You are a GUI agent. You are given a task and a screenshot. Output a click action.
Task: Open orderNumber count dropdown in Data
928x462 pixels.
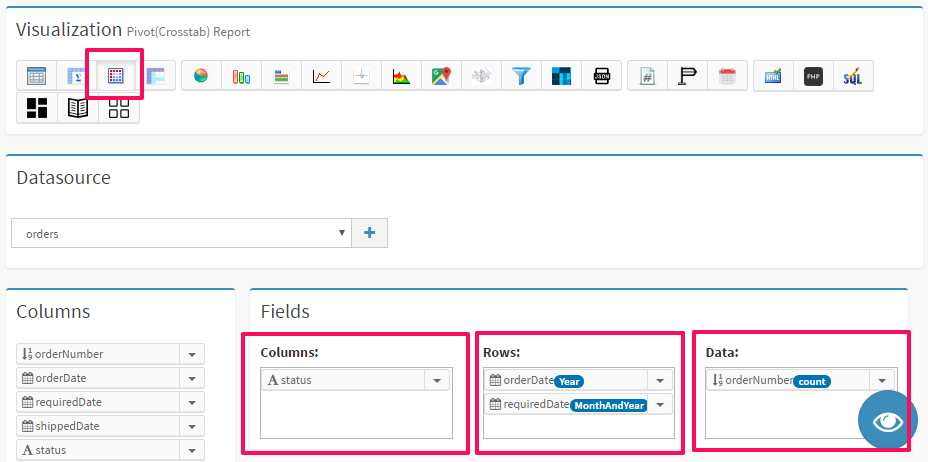coord(882,381)
